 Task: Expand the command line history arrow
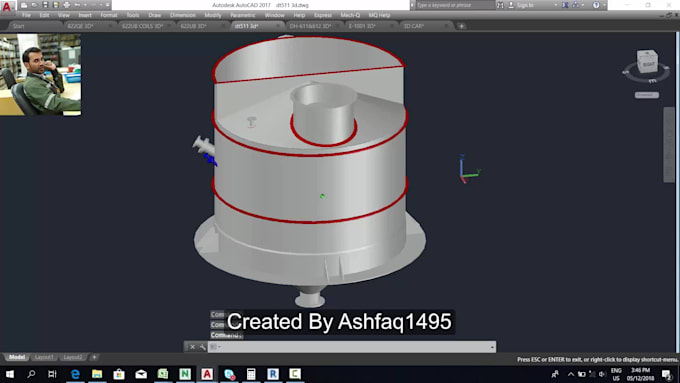(492, 347)
